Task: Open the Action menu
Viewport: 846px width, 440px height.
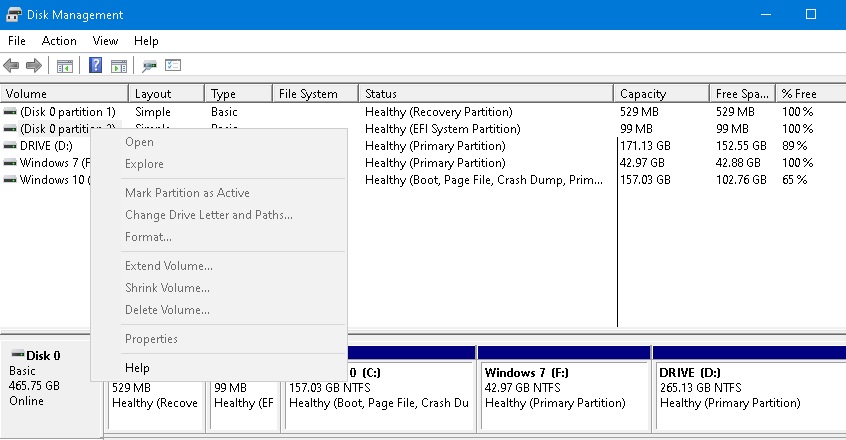Action: pyautogui.click(x=59, y=41)
